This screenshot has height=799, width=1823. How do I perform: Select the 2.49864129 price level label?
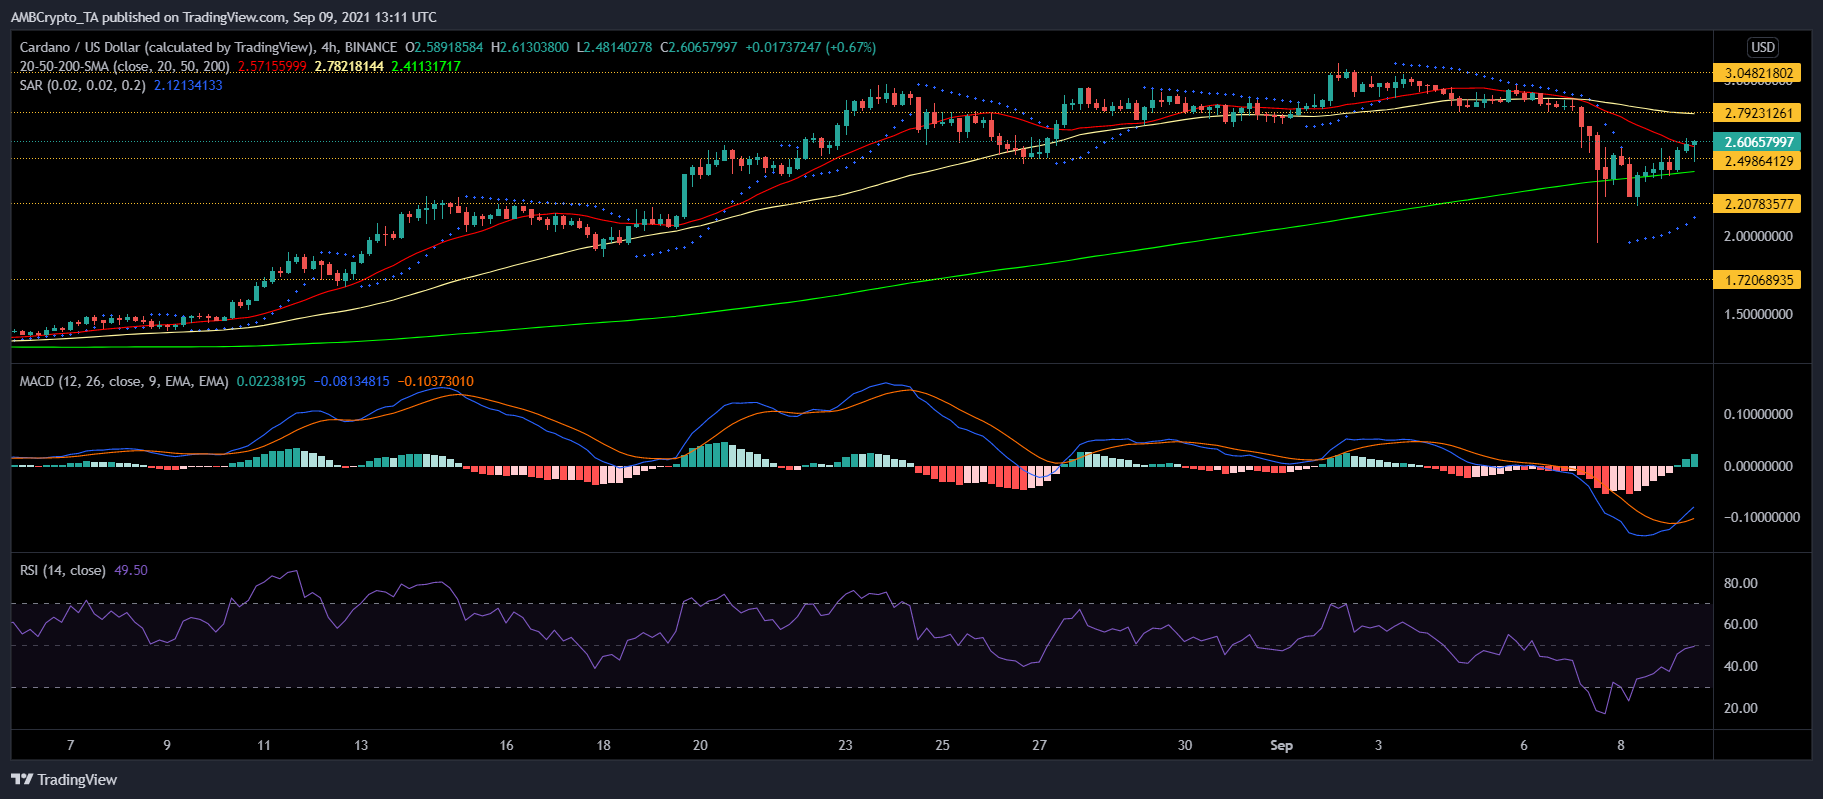(1759, 161)
